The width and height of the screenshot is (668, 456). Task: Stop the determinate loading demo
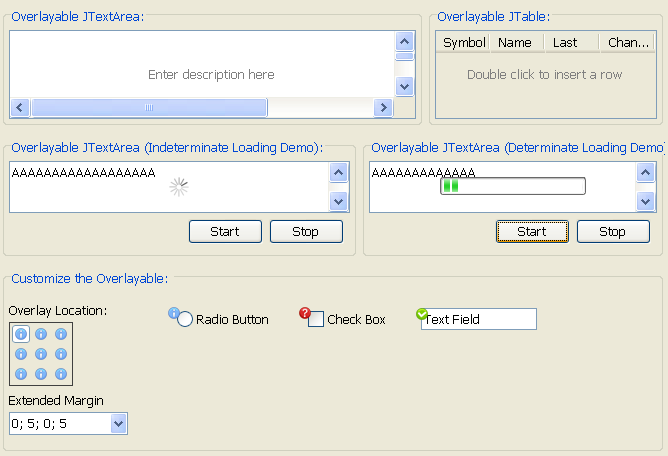pyautogui.click(x=612, y=232)
